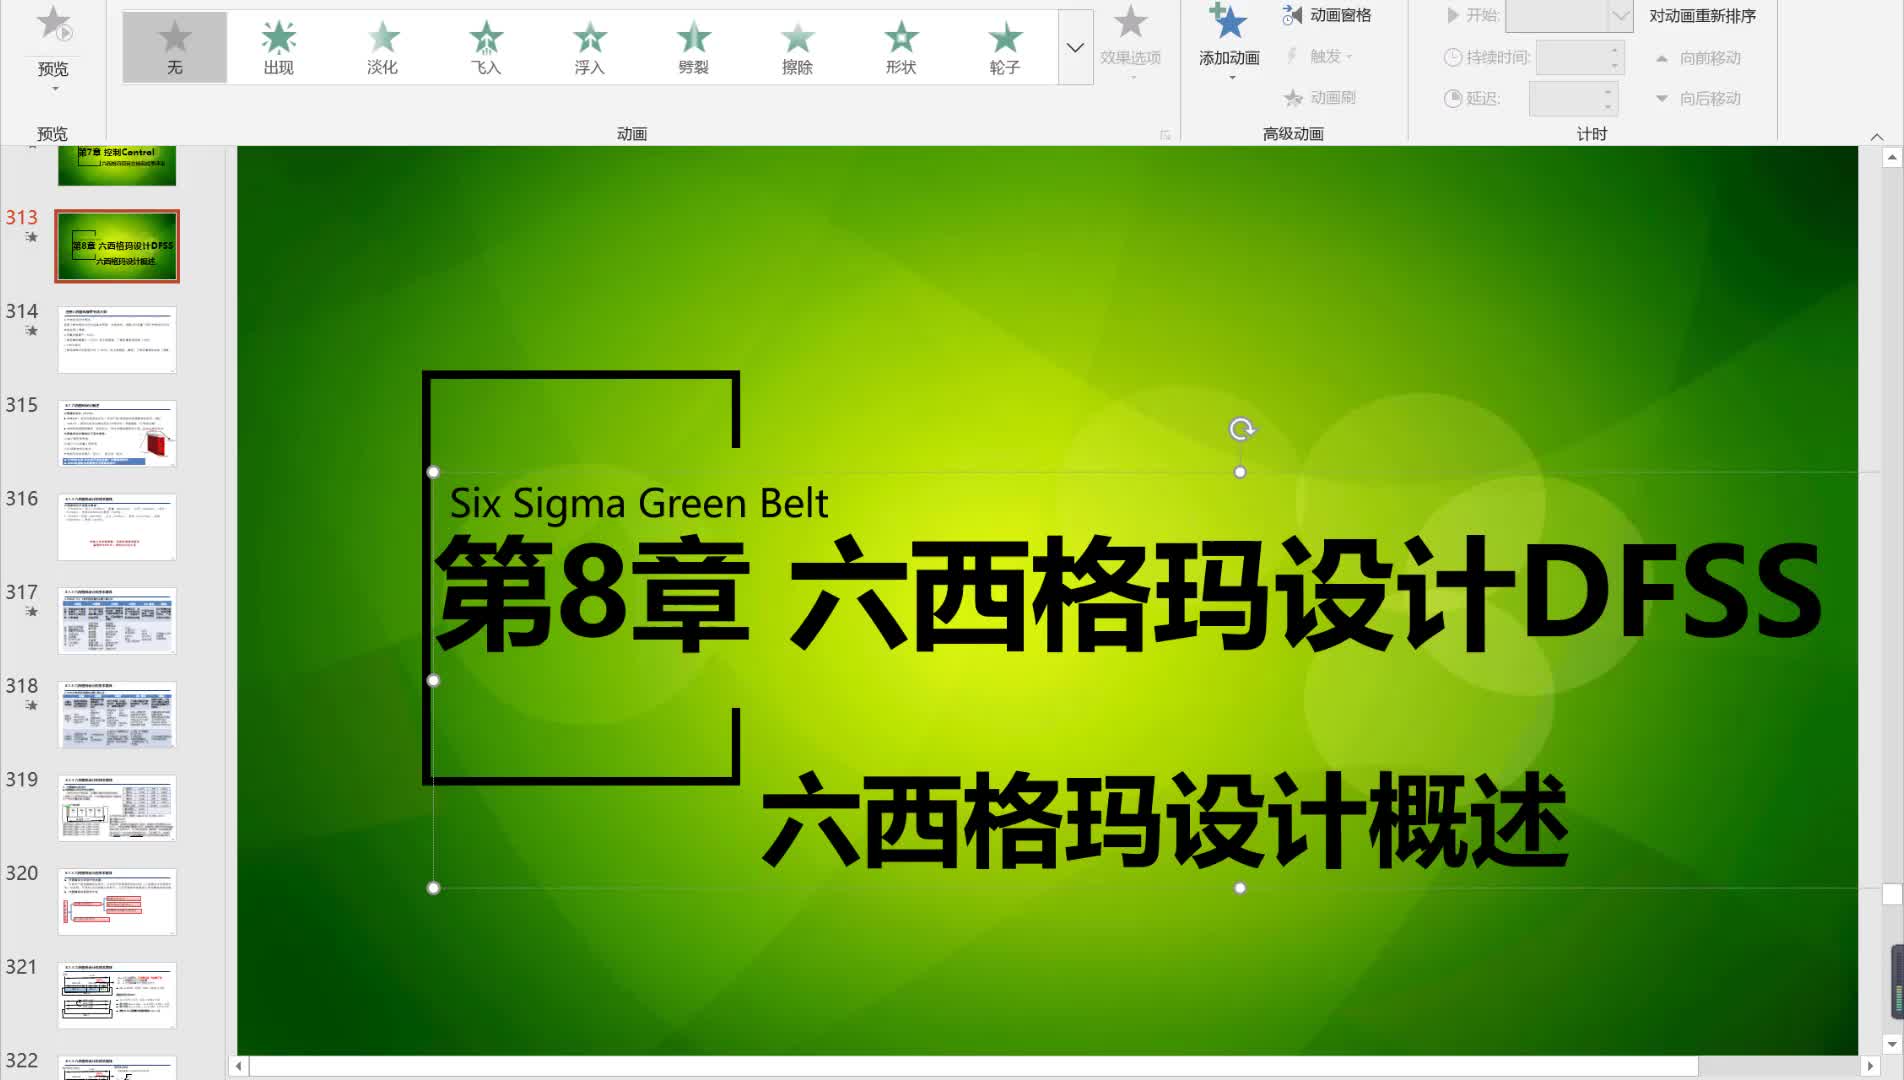Select slide 318 thumbnail
1904x1080 pixels.
(117, 714)
